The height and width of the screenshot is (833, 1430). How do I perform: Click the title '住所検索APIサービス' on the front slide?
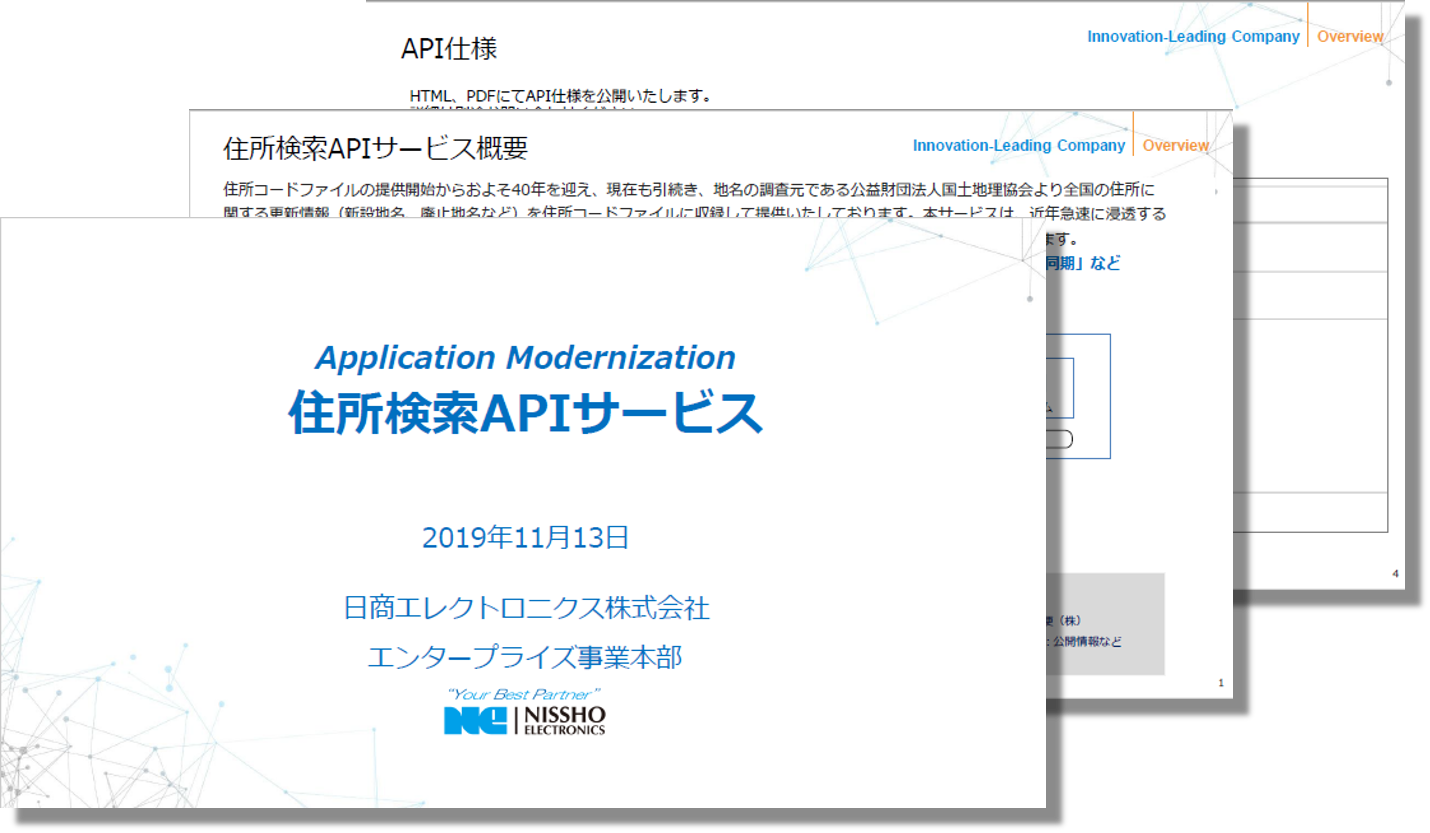[524, 412]
